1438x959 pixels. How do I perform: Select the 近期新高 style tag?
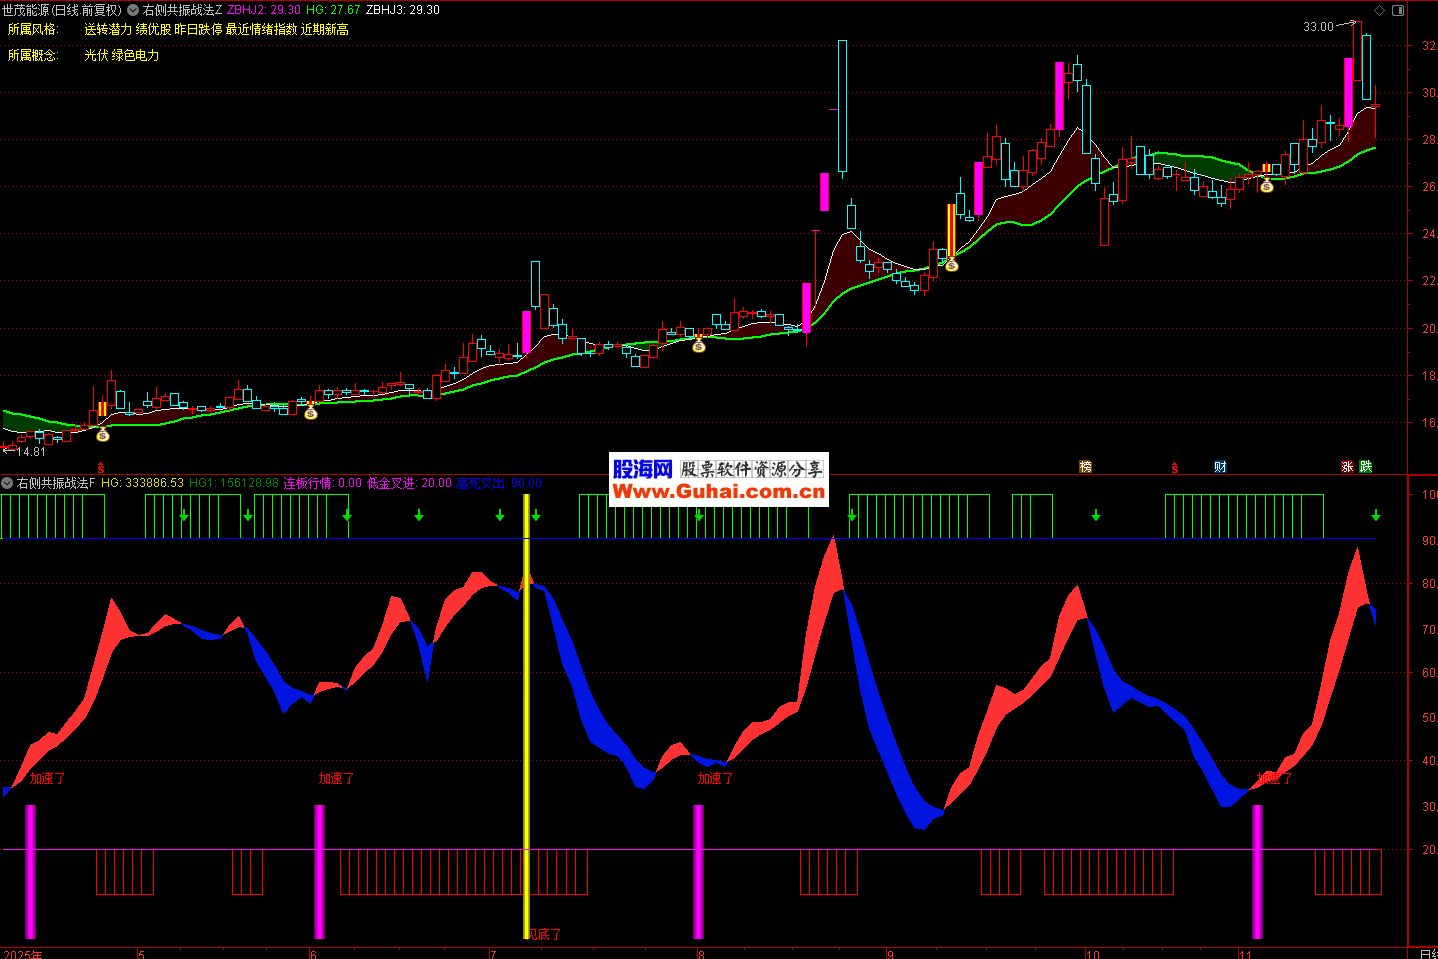coord(325,30)
